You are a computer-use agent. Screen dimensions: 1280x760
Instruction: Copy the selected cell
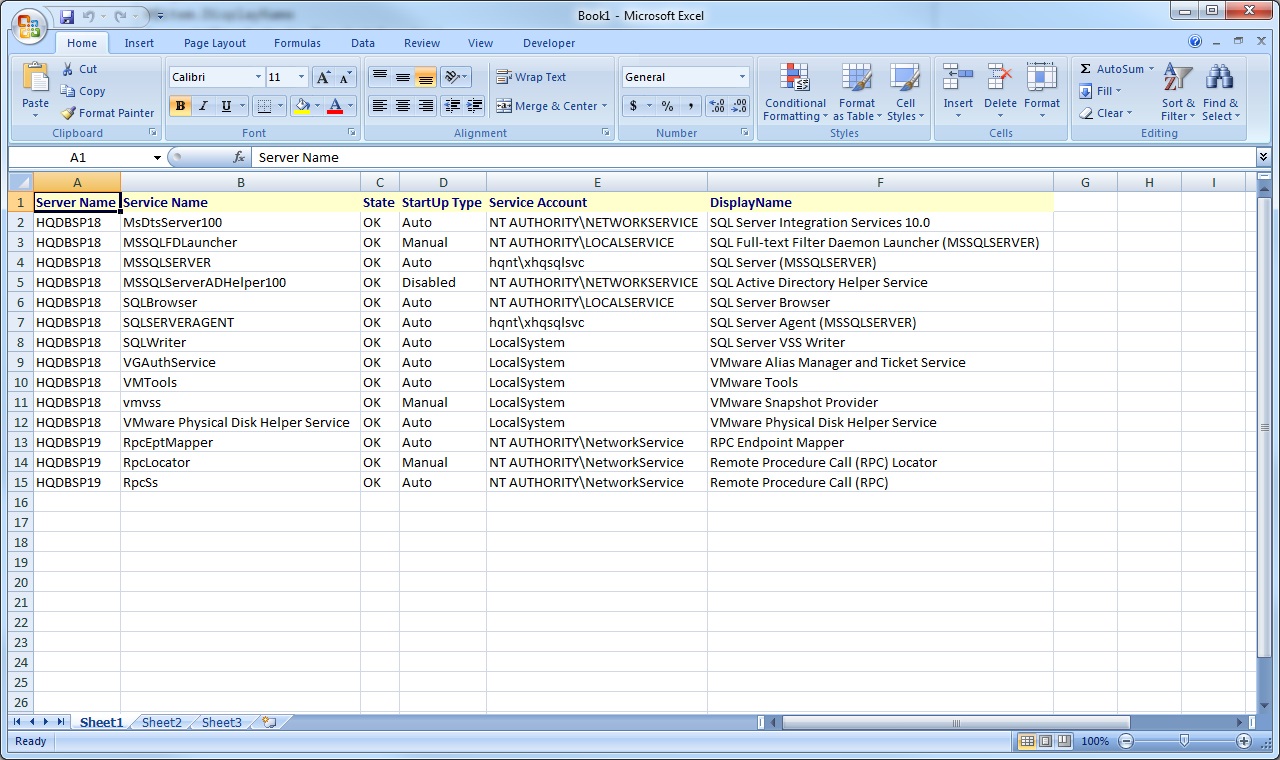[x=83, y=91]
